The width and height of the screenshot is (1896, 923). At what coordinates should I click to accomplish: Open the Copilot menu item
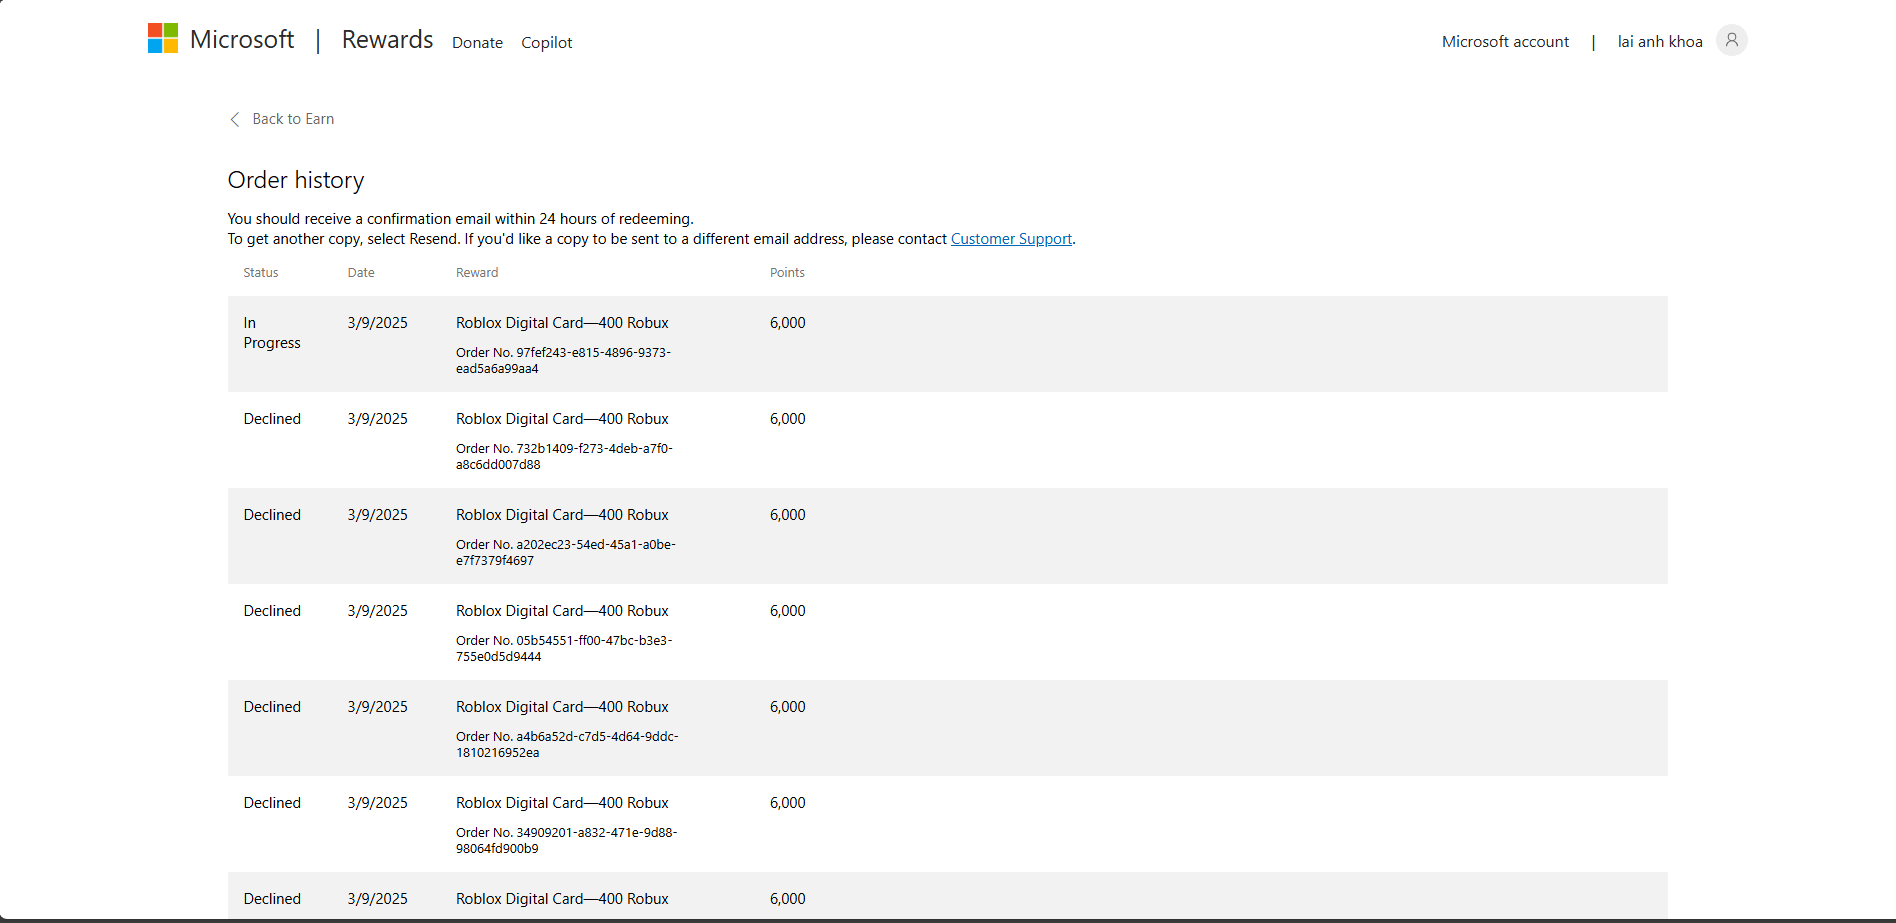point(546,43)
